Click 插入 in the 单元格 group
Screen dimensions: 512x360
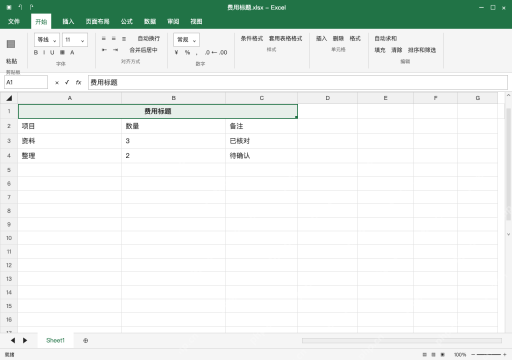pos(321,39)
